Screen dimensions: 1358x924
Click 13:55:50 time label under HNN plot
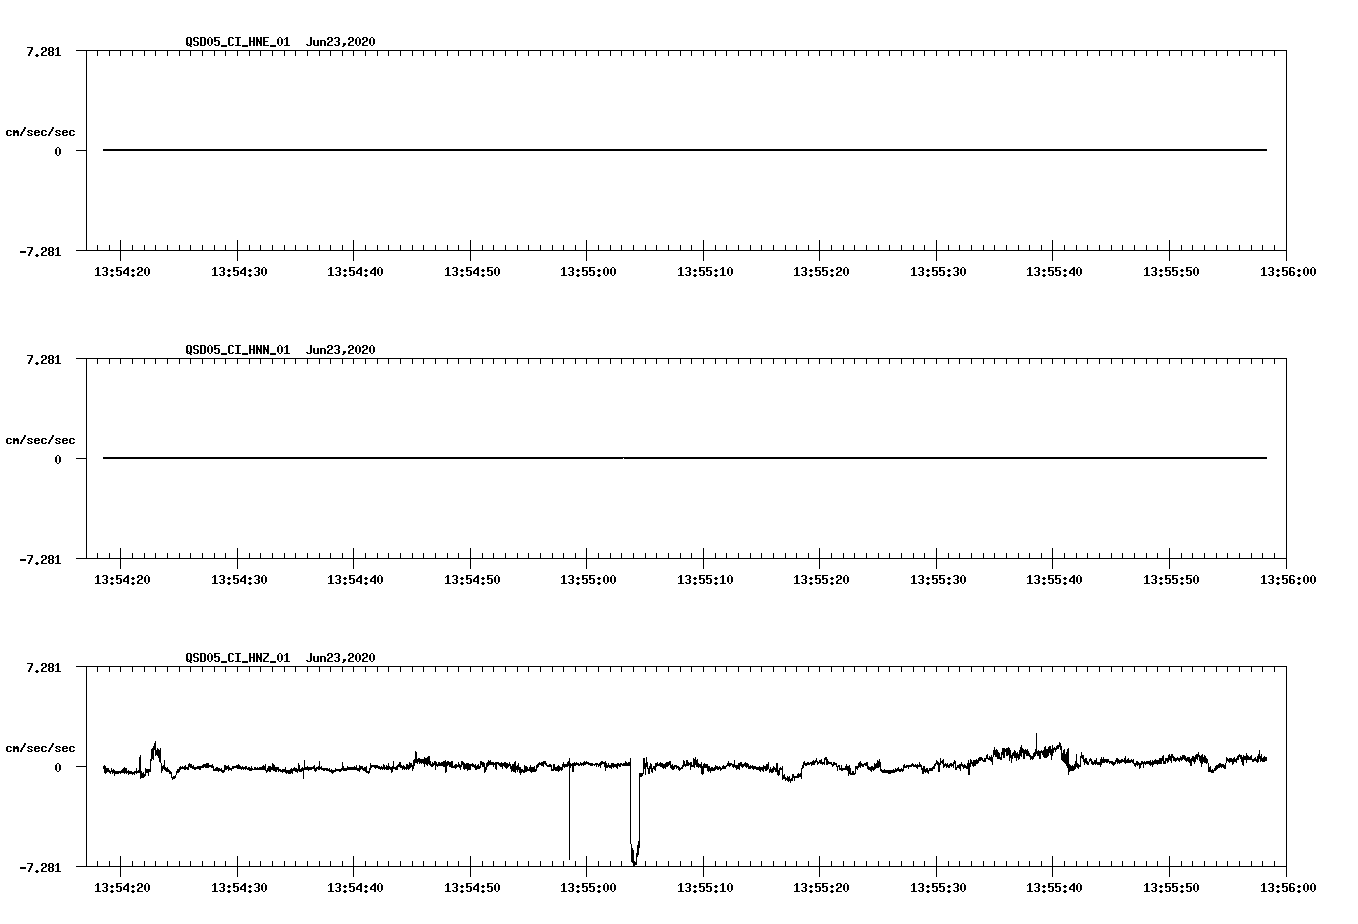coord(1170,579)
